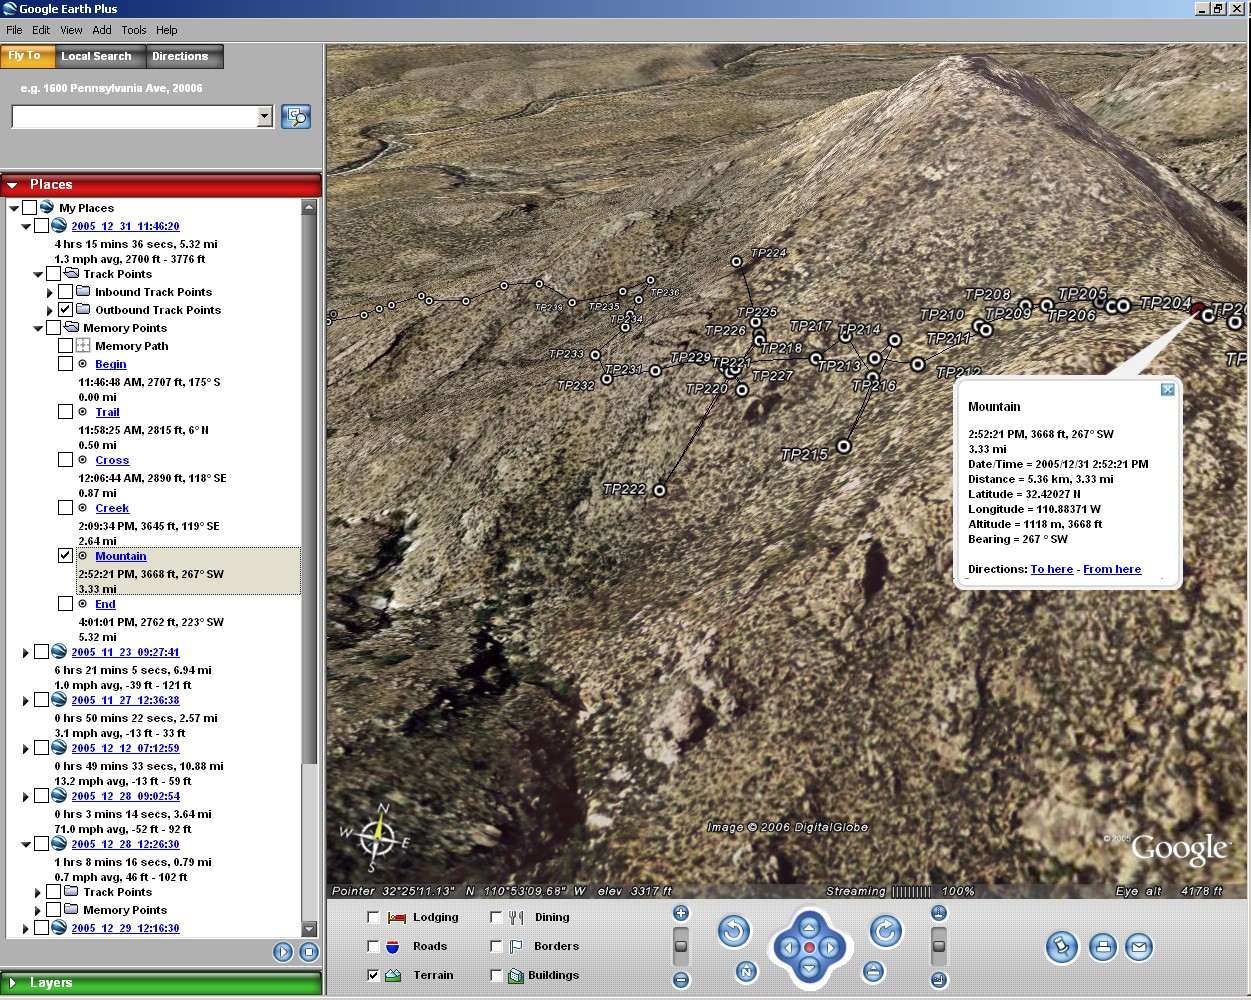Viewport: 1251px width, 1000px height.
Task: Enable the Lodging layer checkbox
Action: click(x=373, y=917)
